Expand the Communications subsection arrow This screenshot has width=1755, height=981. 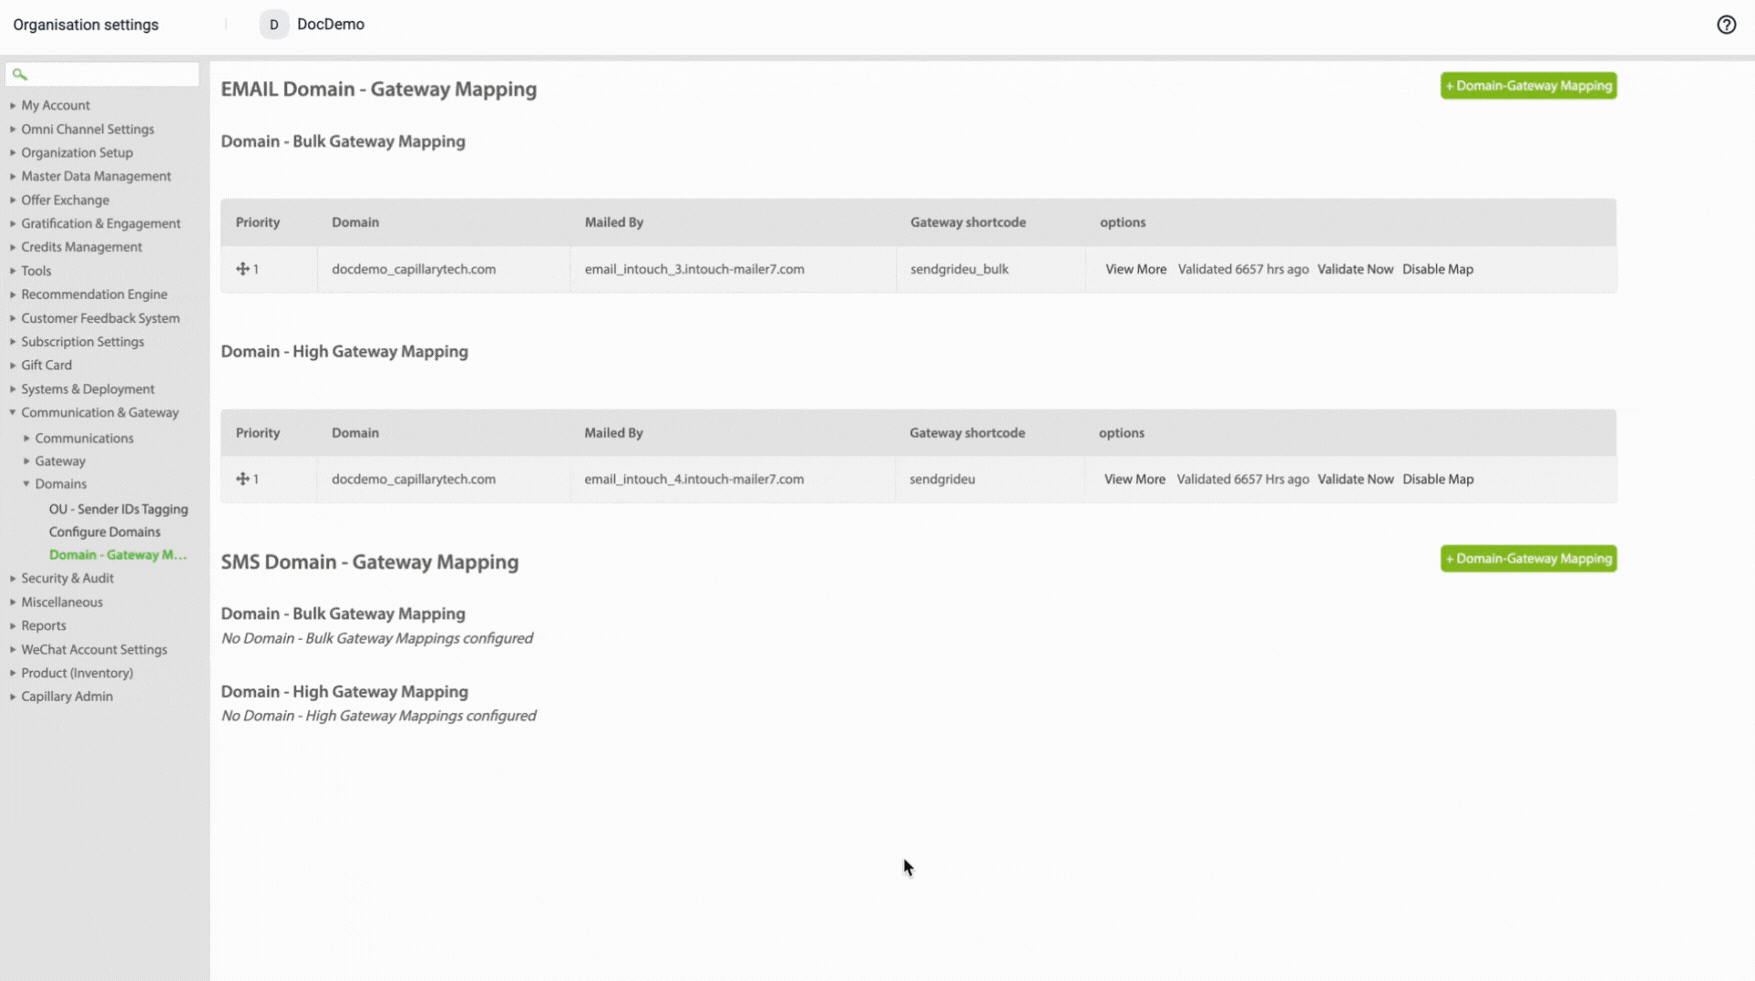27,438
